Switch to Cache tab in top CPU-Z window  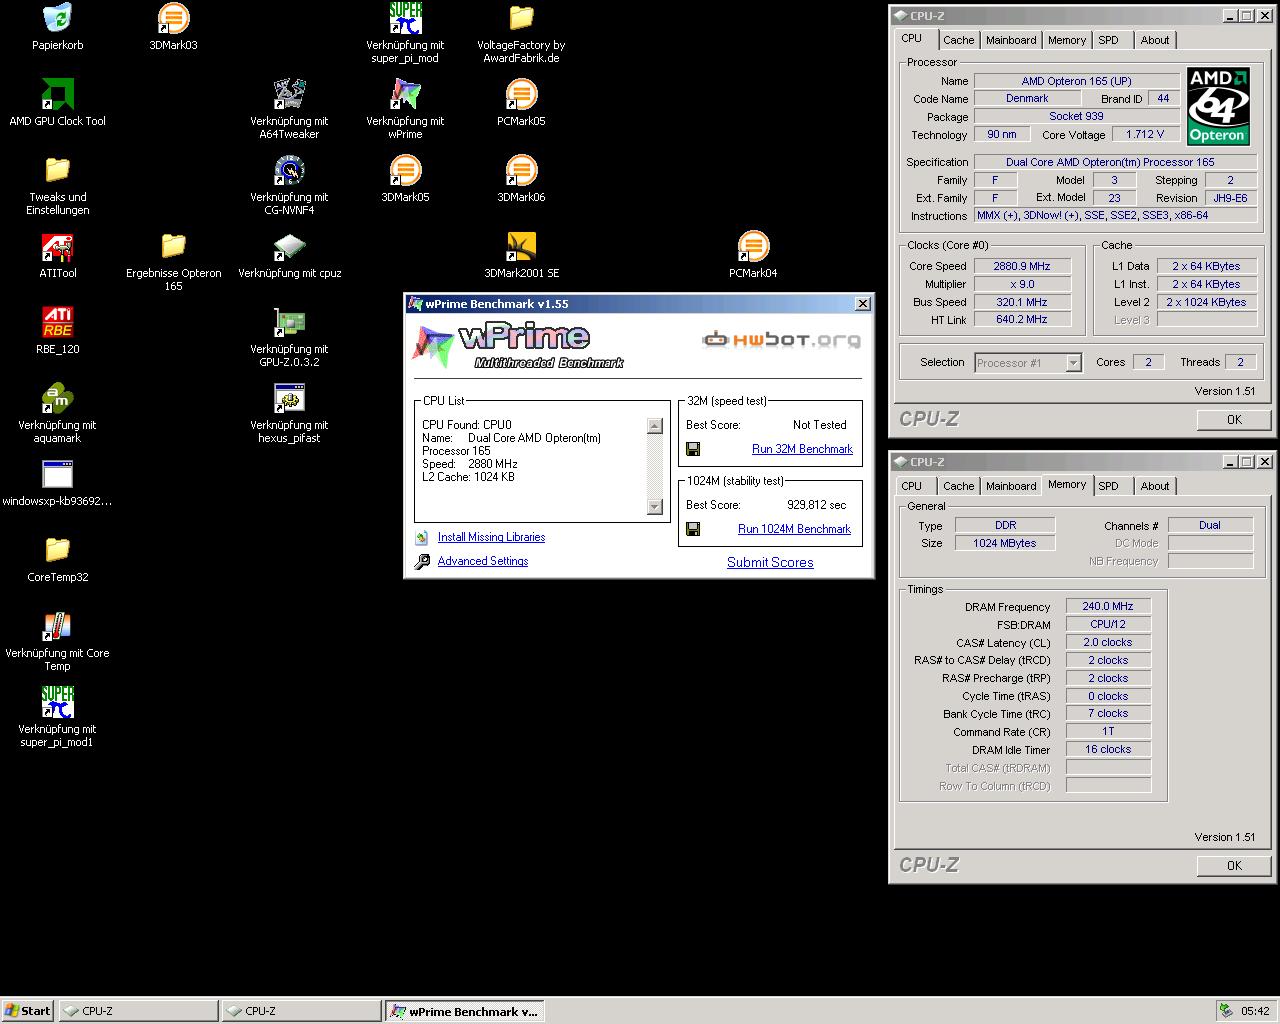(x=958, y=40)
